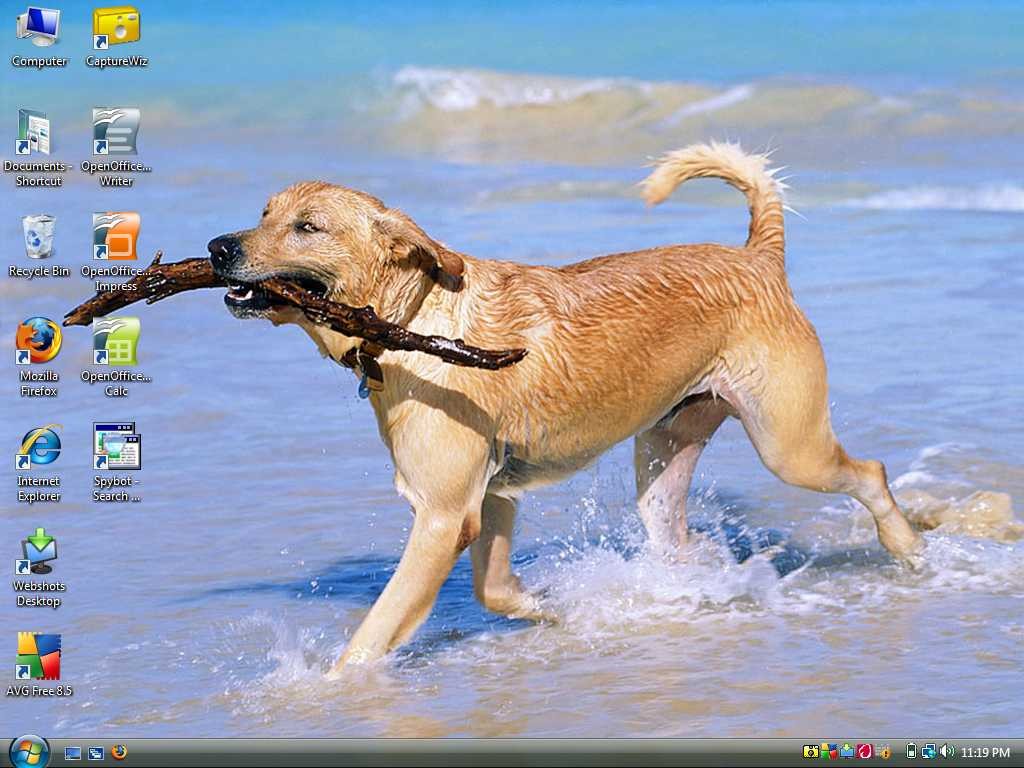Select the Spybot Search shortcut icon
Image resolution: width=1024 pixels, height=768 pixels.
click(x=116, y=463)
